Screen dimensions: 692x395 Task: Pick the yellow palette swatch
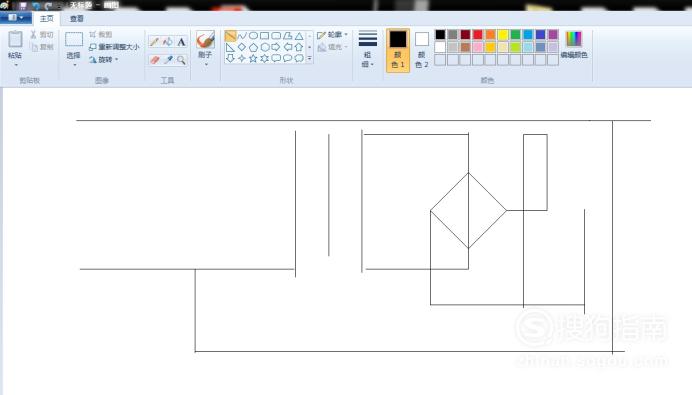point(503,34)
